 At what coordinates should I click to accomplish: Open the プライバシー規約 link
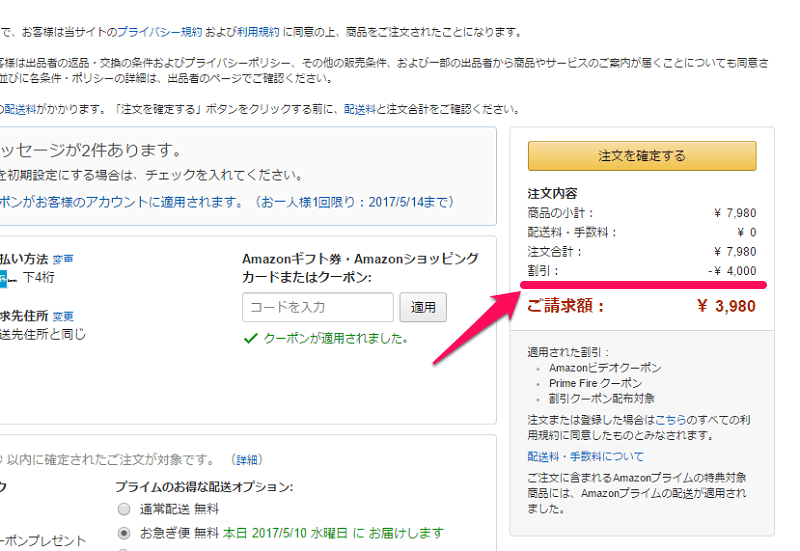(160, 32)
